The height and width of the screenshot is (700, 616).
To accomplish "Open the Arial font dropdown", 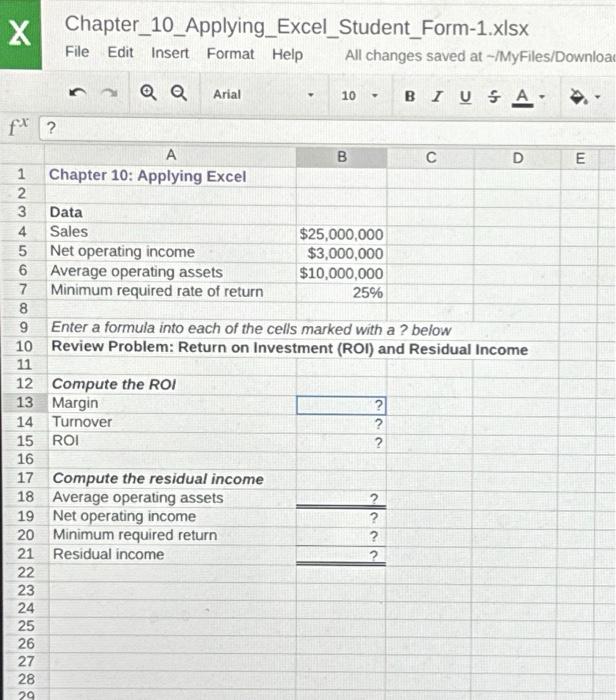I will tap(264, 95).
